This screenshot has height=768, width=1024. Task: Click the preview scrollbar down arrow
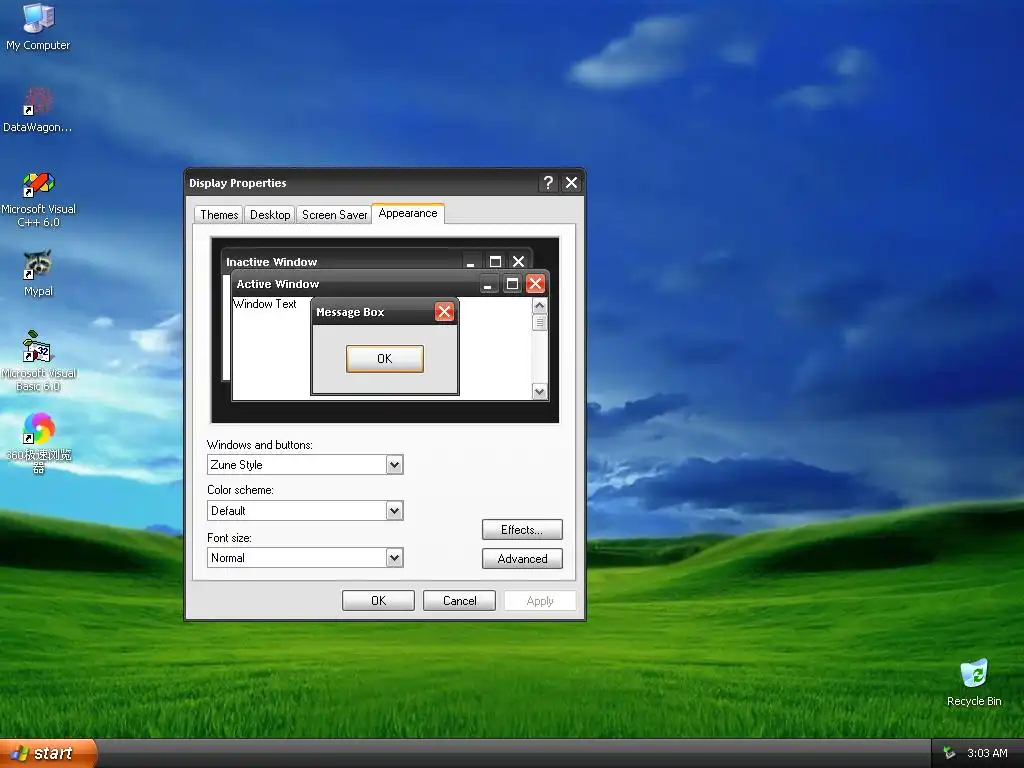pos(539,391)
